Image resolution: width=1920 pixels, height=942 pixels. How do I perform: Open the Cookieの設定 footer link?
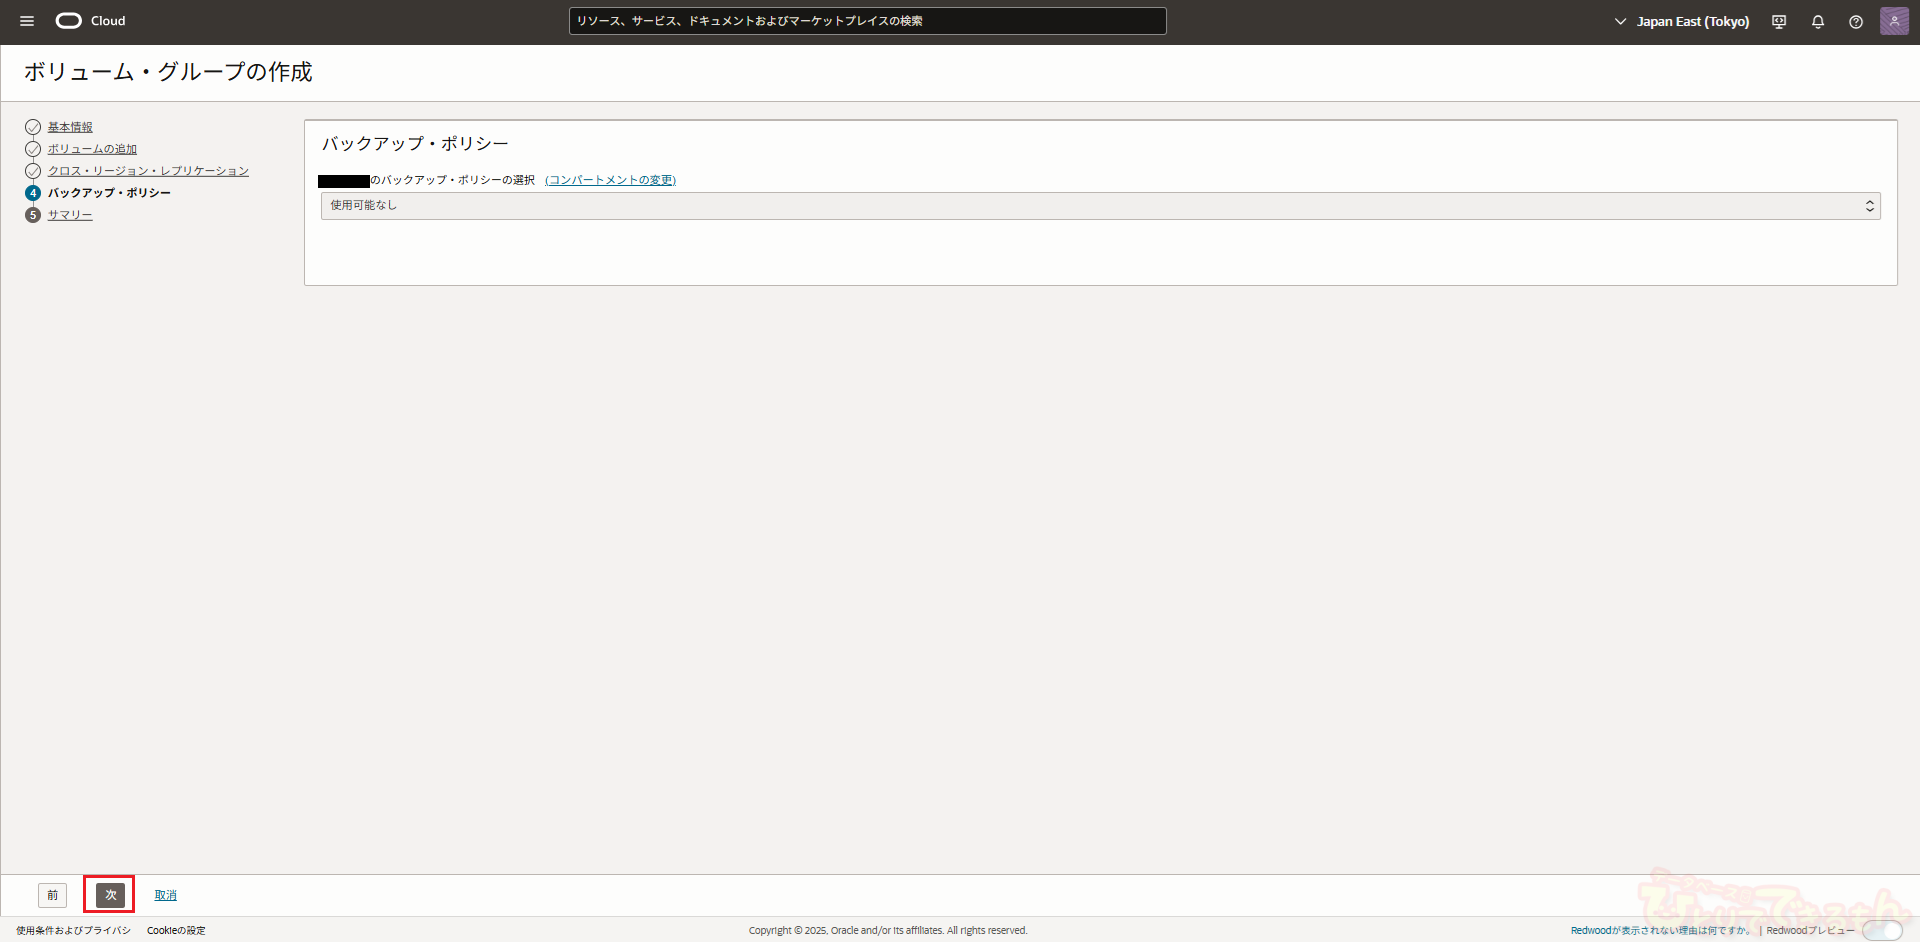(176, 931)
